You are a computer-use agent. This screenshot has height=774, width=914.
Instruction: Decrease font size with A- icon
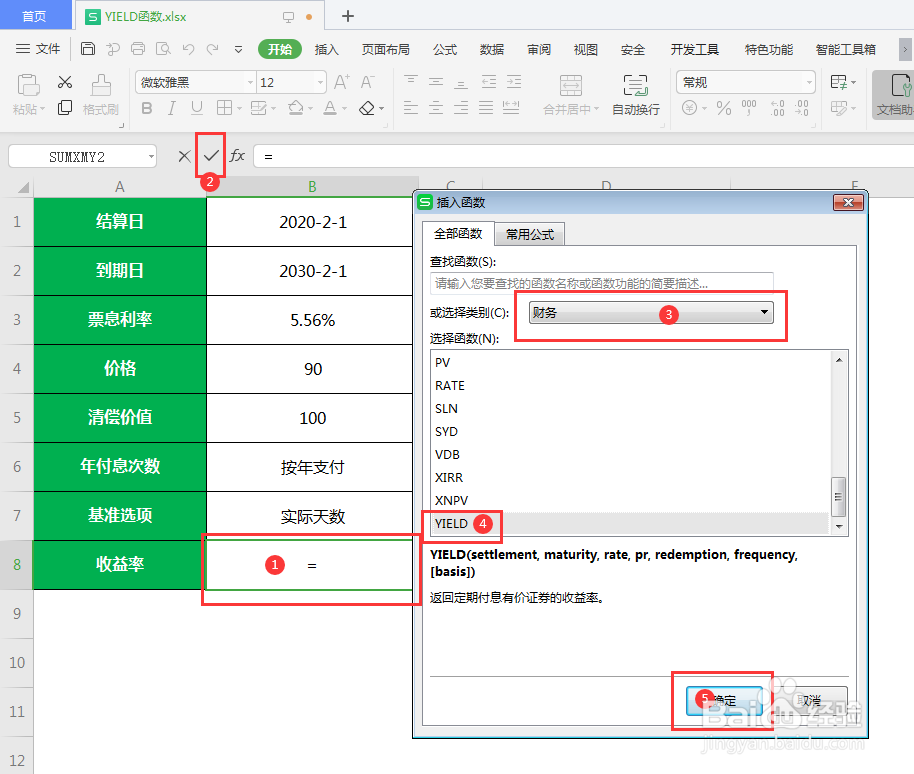367,82
